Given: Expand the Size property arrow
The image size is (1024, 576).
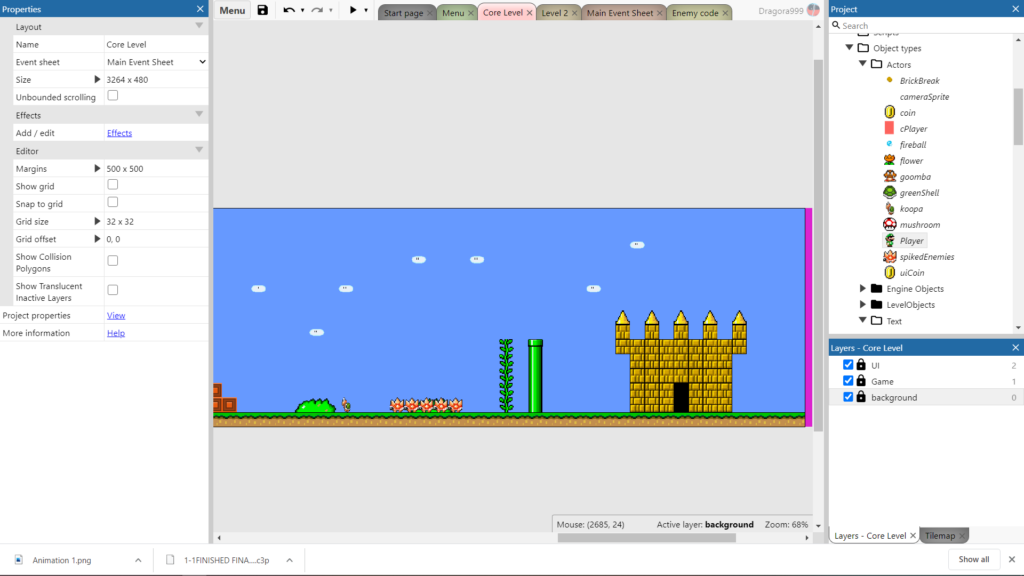Looking at the screenshot, I should pyautogui.click(x=97, y=79).
